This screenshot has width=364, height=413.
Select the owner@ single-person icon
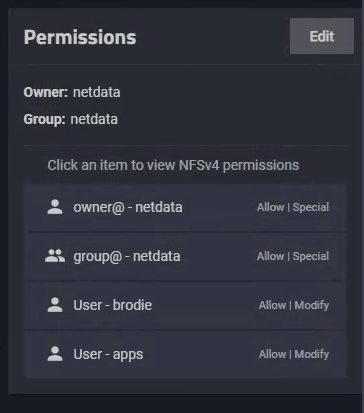(x=55, y=207)
